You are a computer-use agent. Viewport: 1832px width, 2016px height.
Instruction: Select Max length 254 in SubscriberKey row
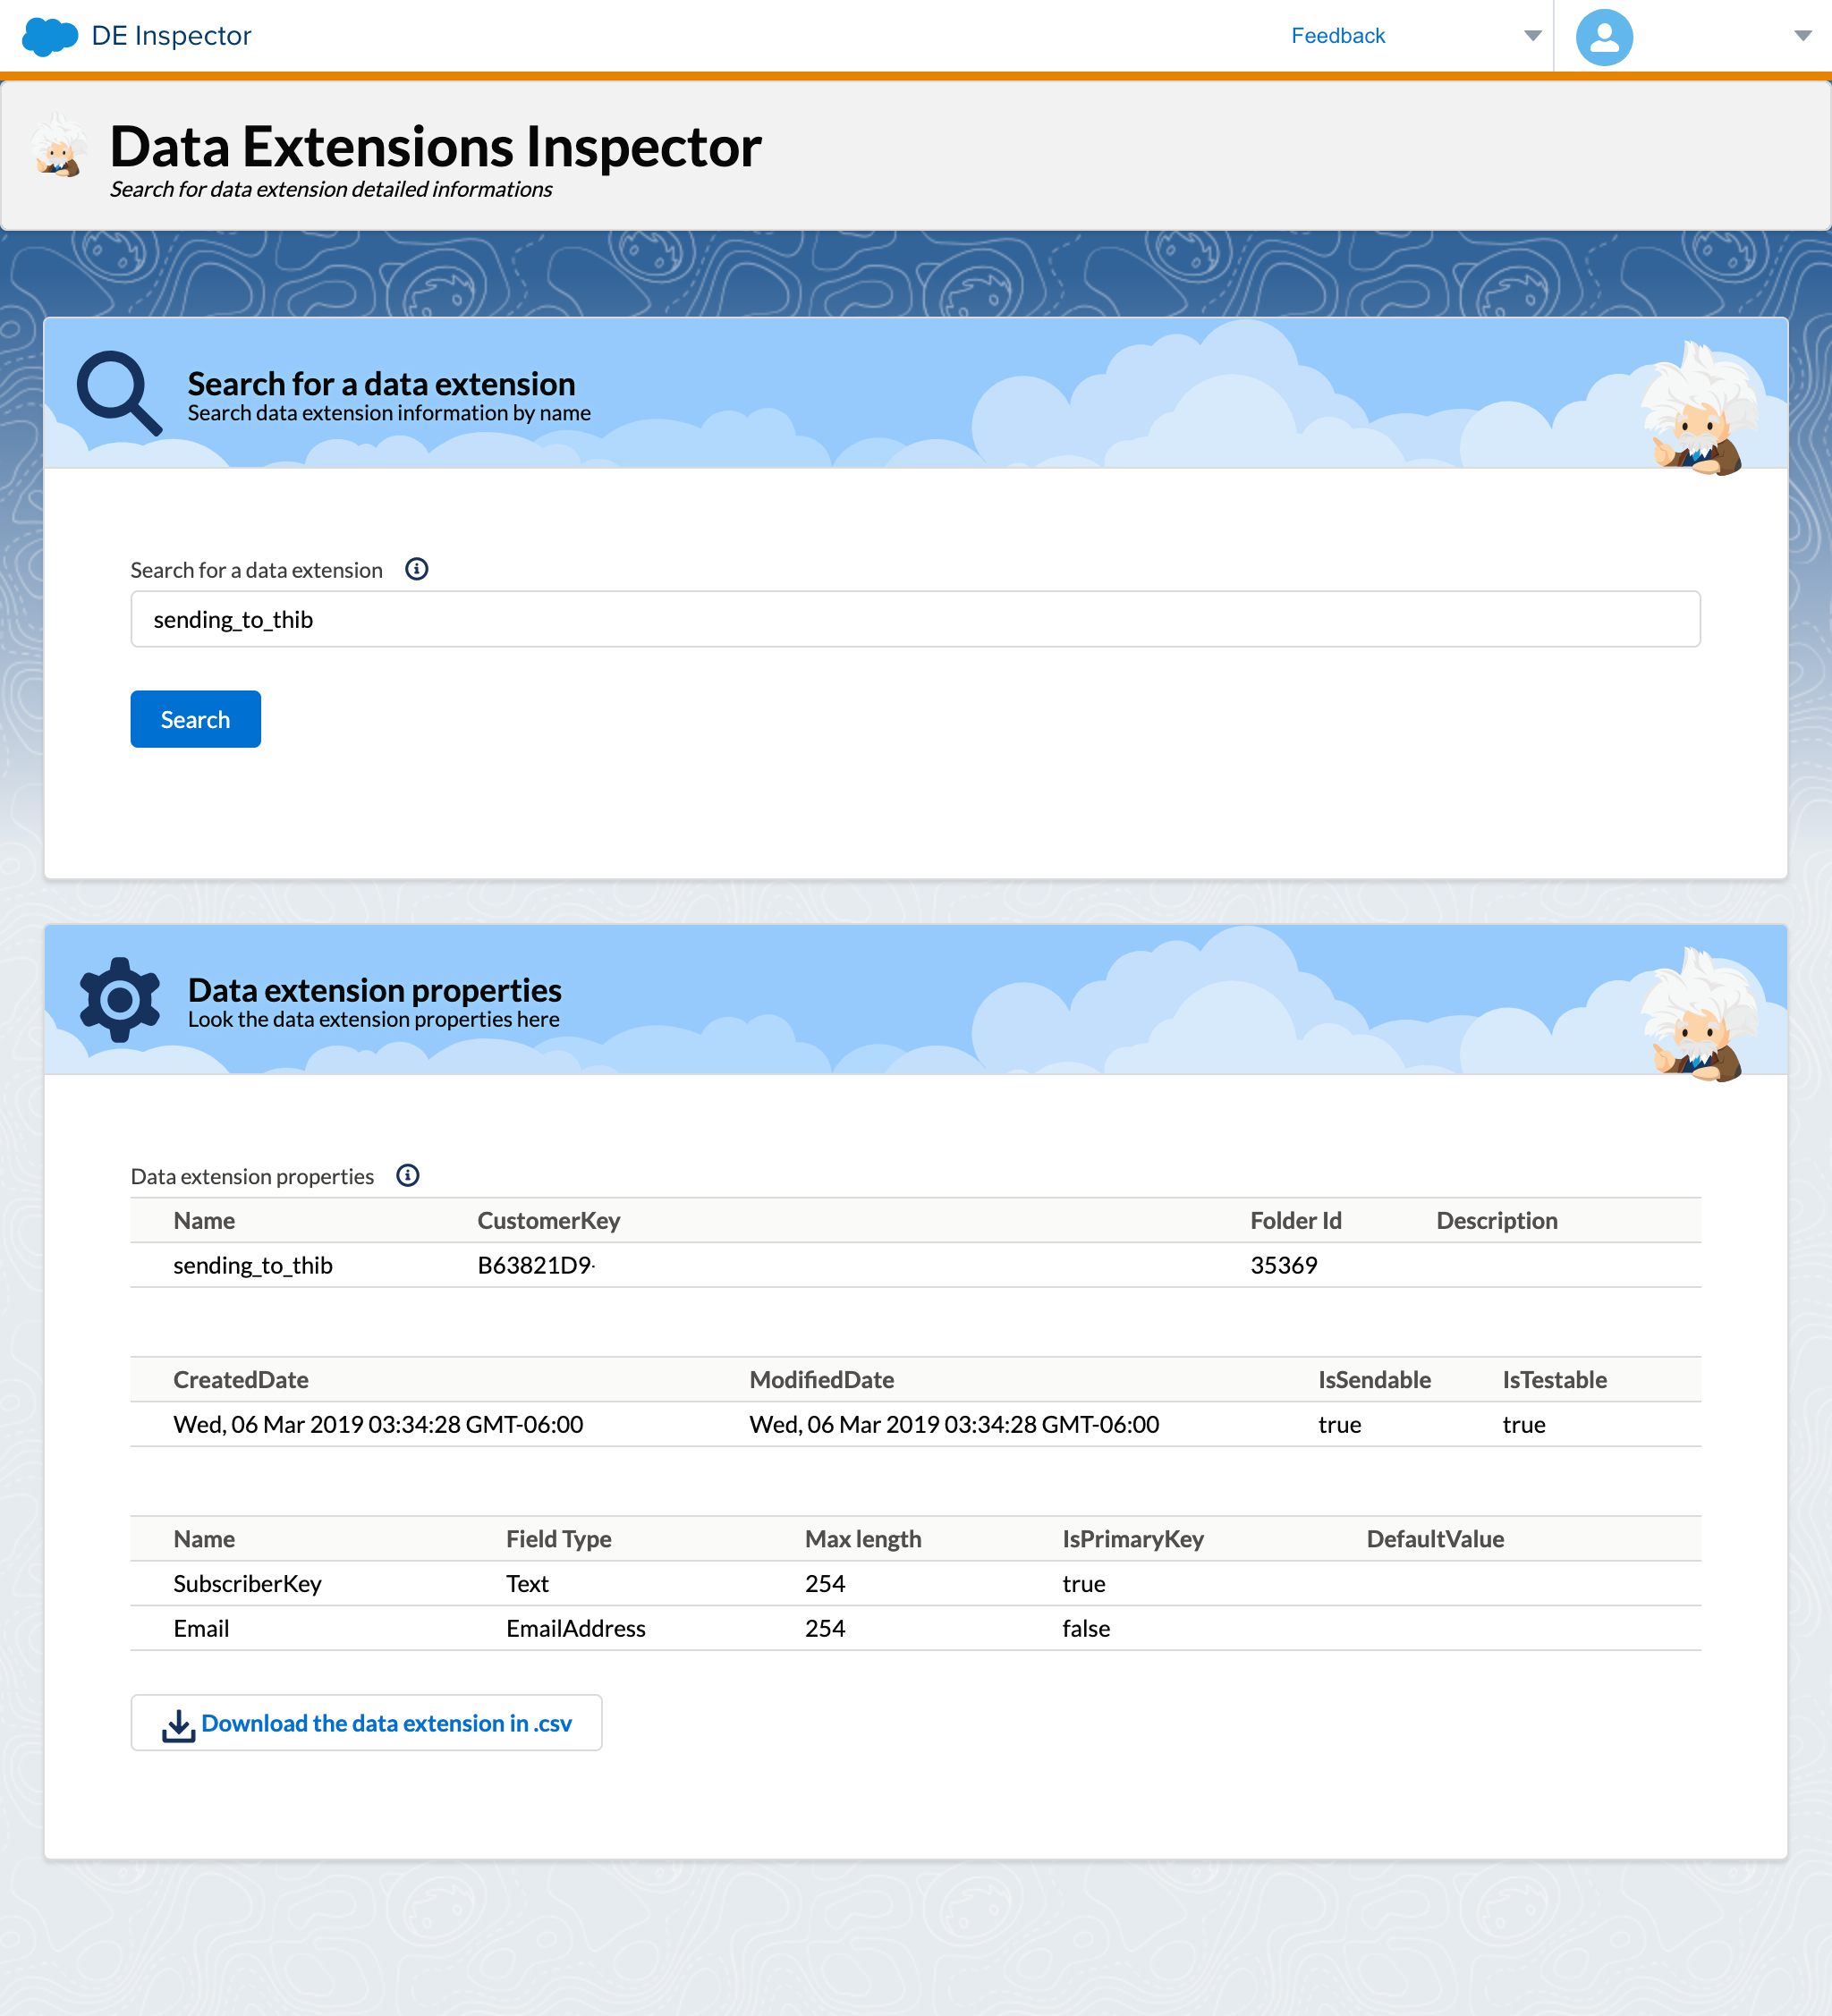pos(825,1583)
